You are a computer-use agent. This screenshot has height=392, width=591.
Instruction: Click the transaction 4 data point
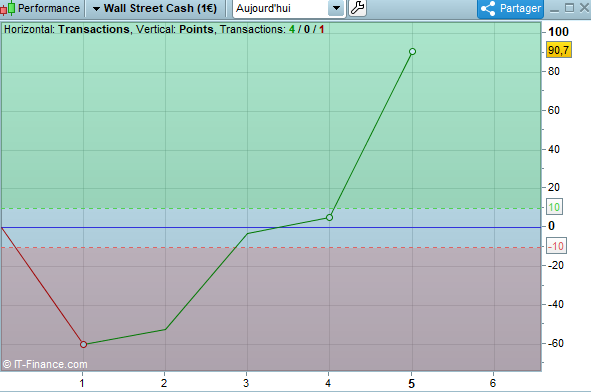point(329,217)
